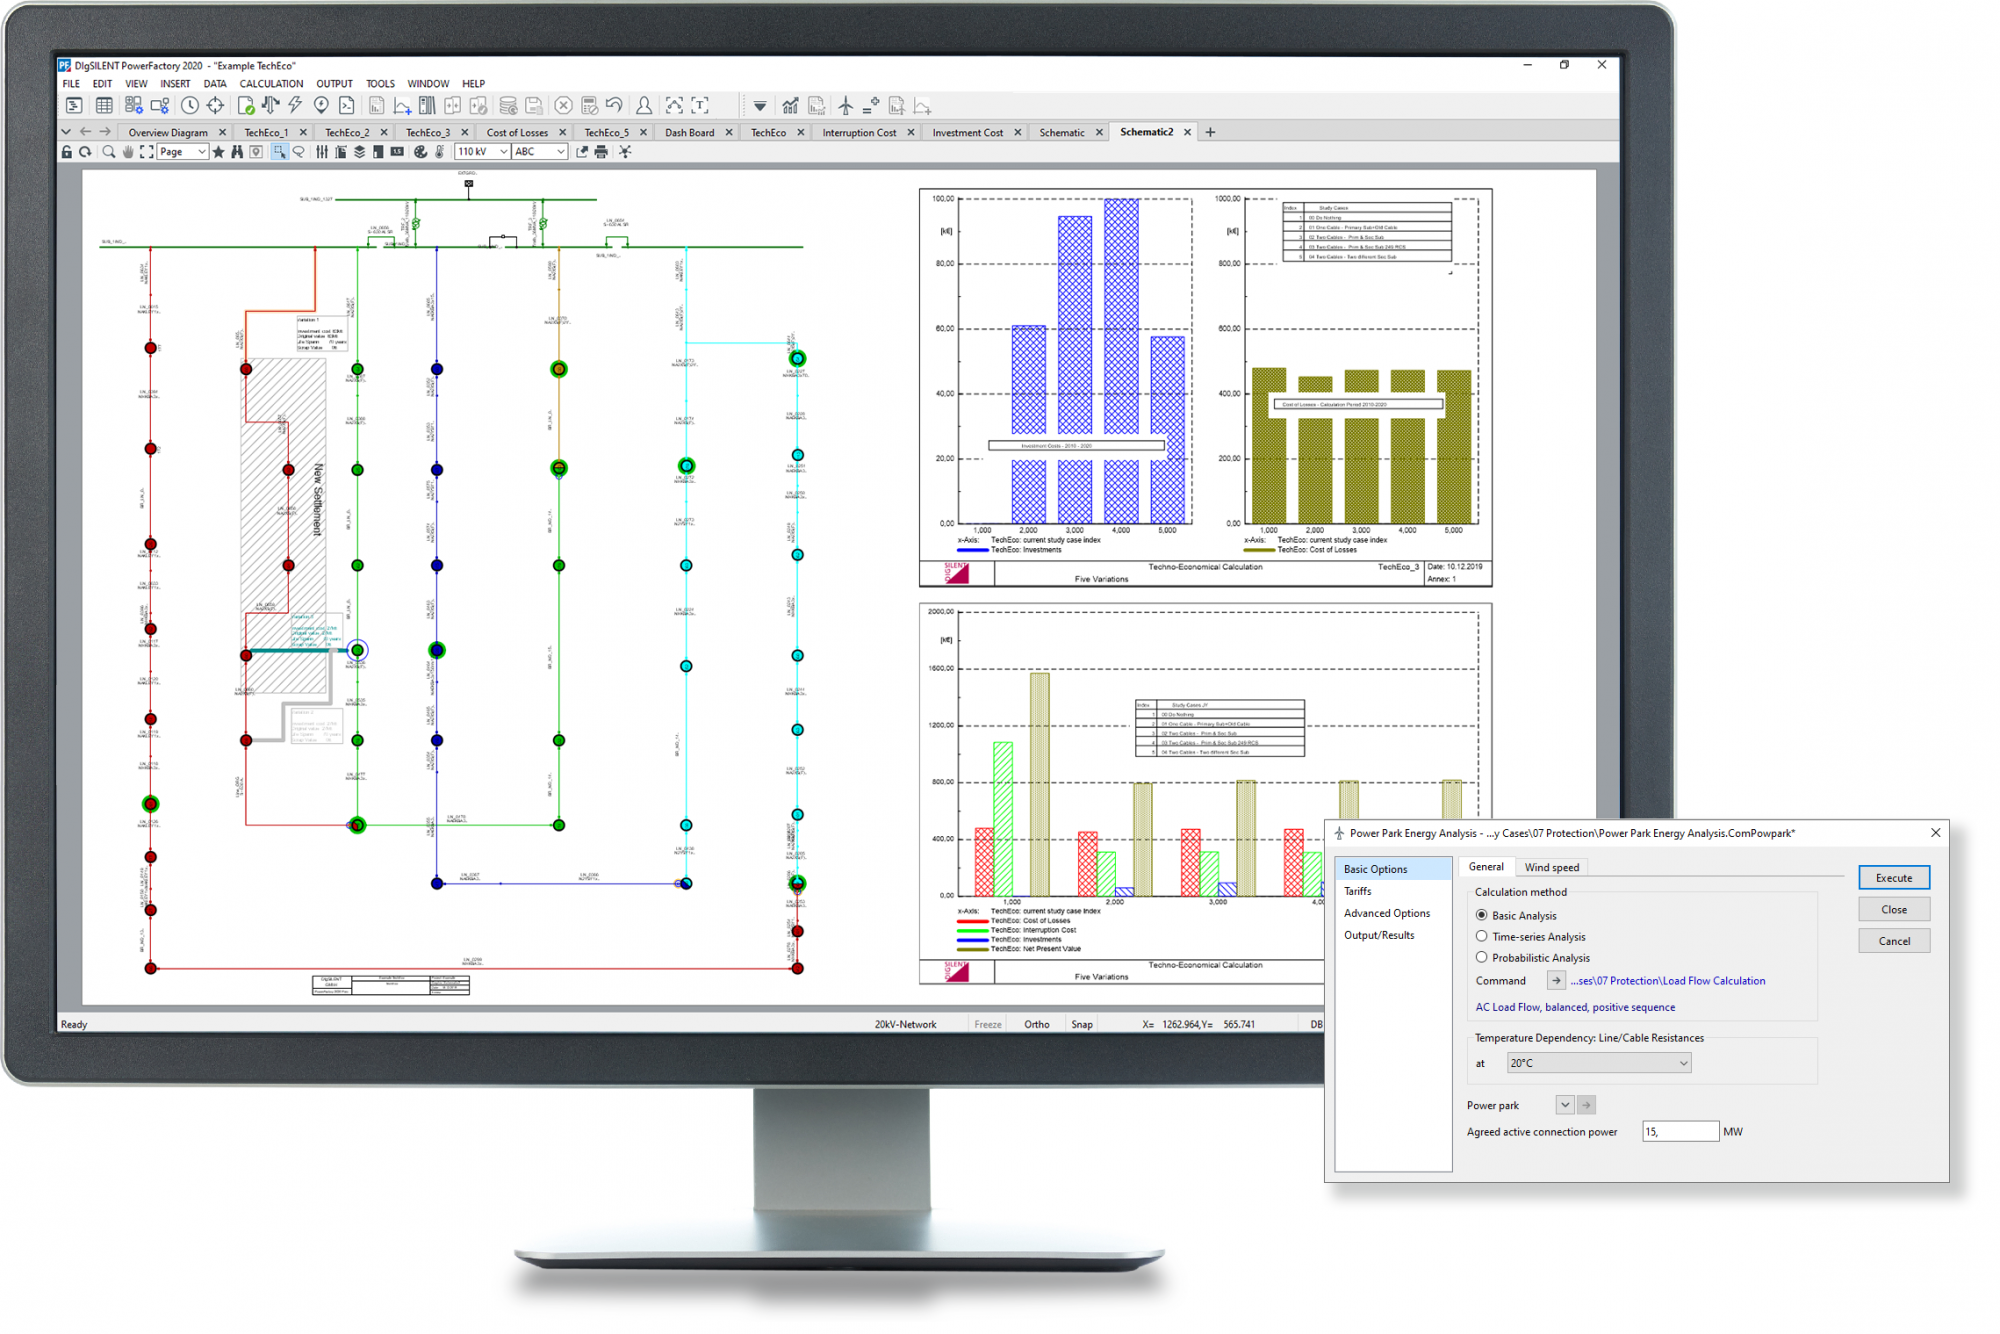2000x1334 pixels.
Task: Open the Load Flow Calculation command link
Action: point(1667,981)
